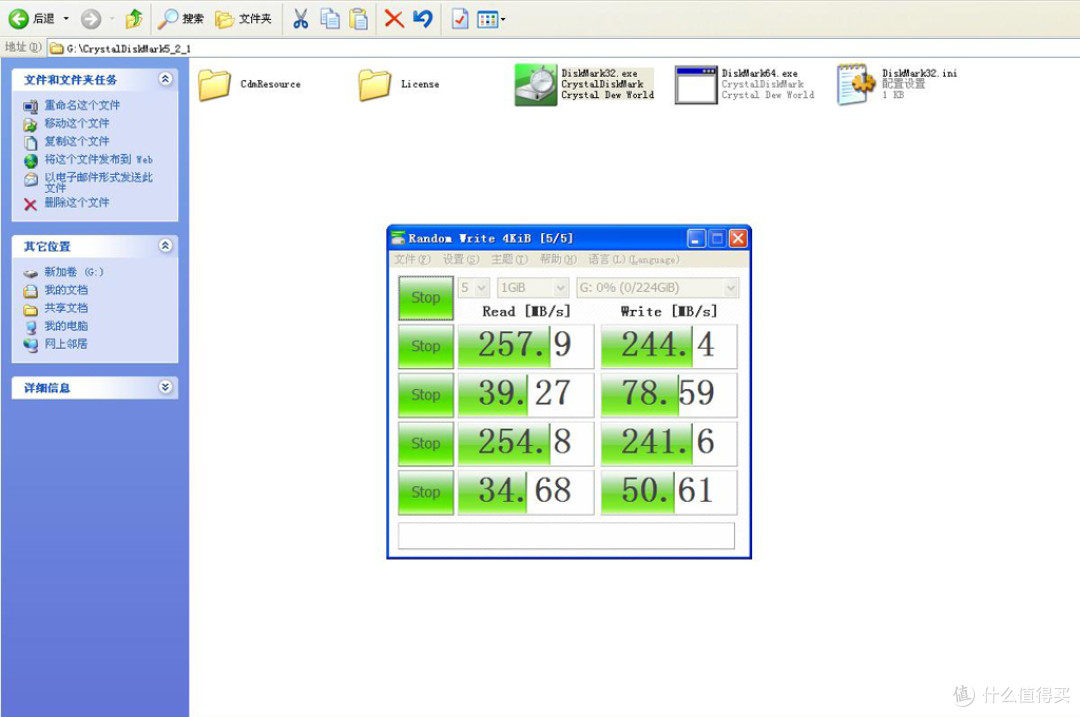Viewport: 1080px width, 717px height.
Task: Open Back button history dropdown arrow
Action: 66,19
